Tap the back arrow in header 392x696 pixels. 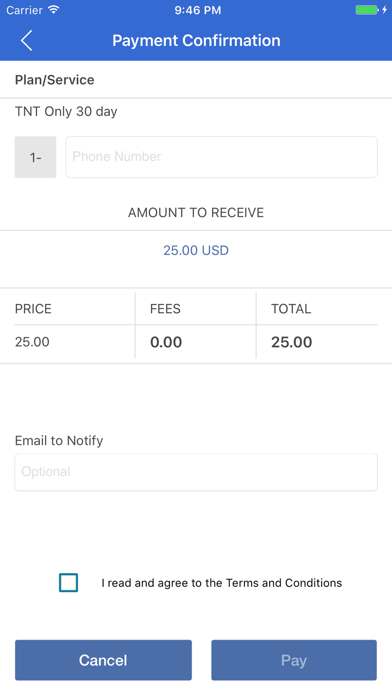pos(27,40)
